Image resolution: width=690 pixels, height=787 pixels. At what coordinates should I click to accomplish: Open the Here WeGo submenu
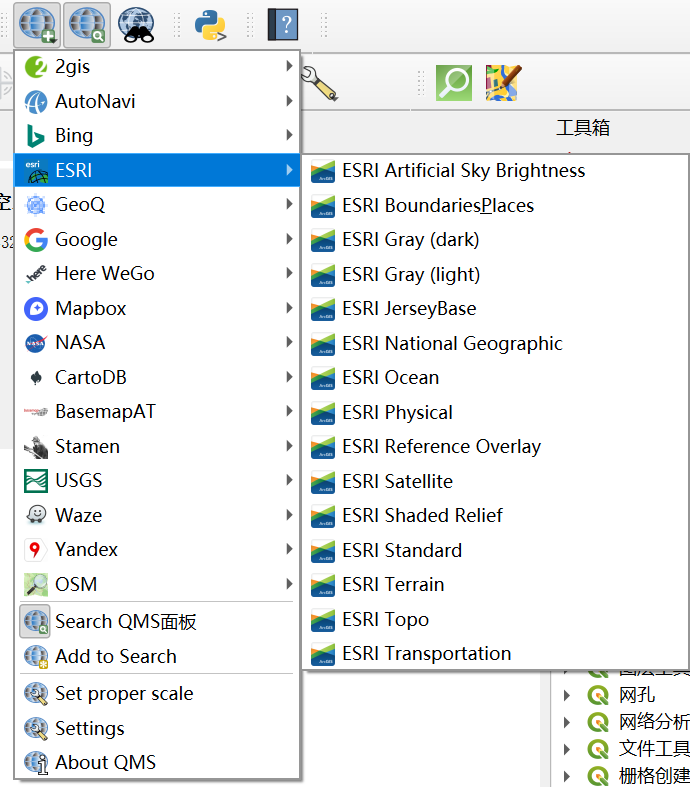(158, 274)
